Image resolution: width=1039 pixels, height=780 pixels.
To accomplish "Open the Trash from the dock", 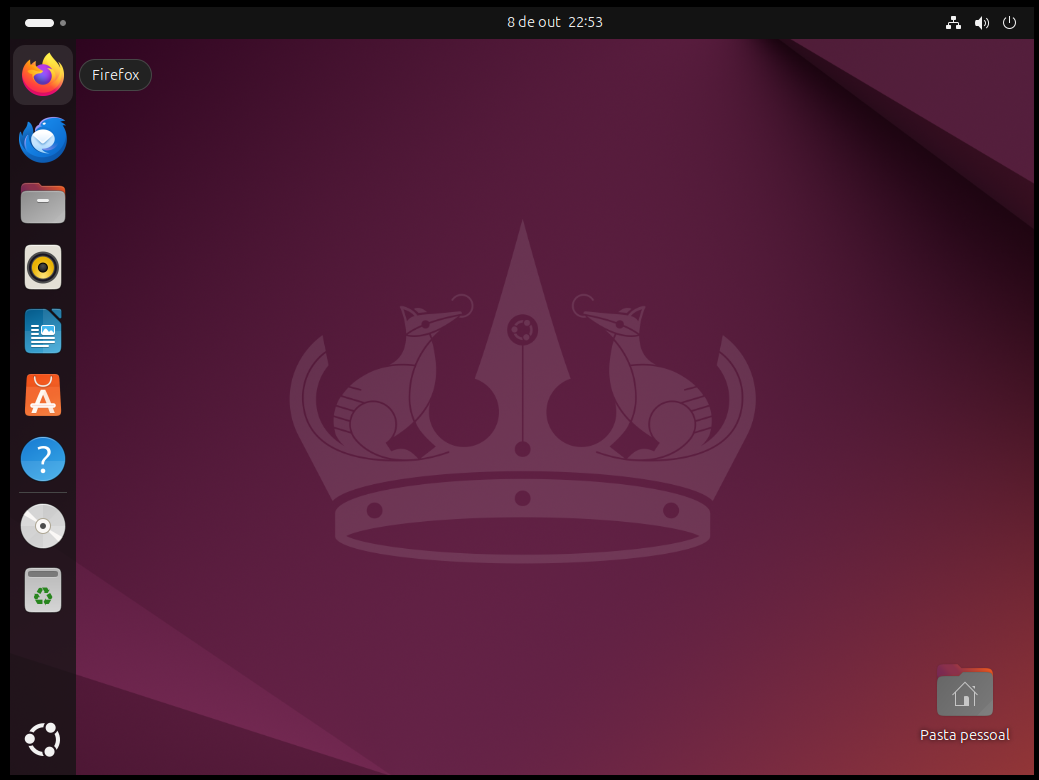I will [x=42, y=589].
